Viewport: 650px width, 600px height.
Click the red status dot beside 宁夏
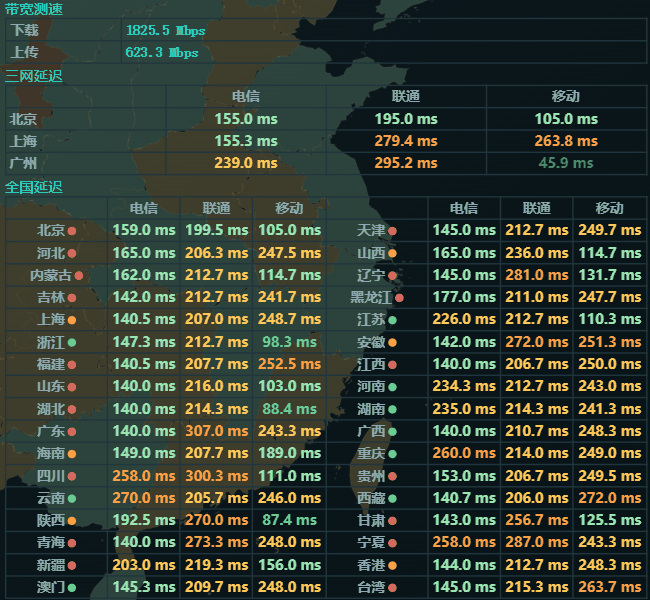(392, 543)
